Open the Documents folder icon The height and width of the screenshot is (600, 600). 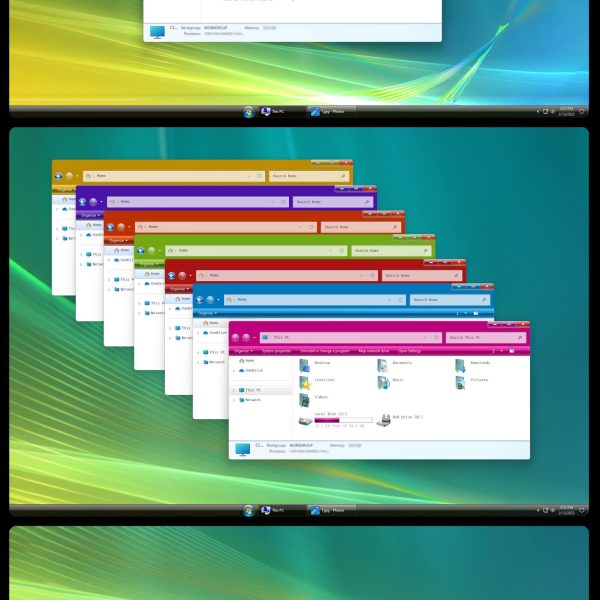point(383,366)
